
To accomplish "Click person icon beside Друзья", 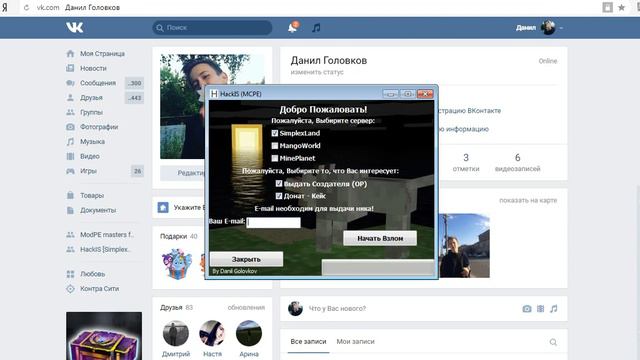I will click(x=70, y=98).
